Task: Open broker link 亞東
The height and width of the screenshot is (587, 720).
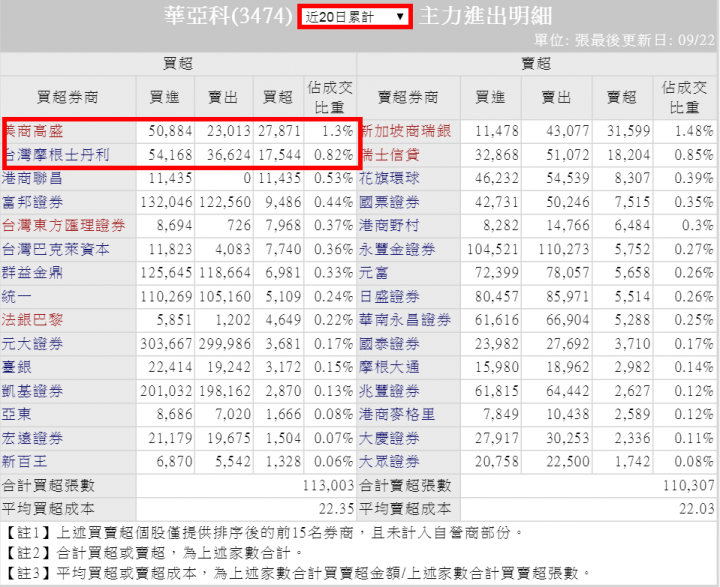Action: pos(17,415)
